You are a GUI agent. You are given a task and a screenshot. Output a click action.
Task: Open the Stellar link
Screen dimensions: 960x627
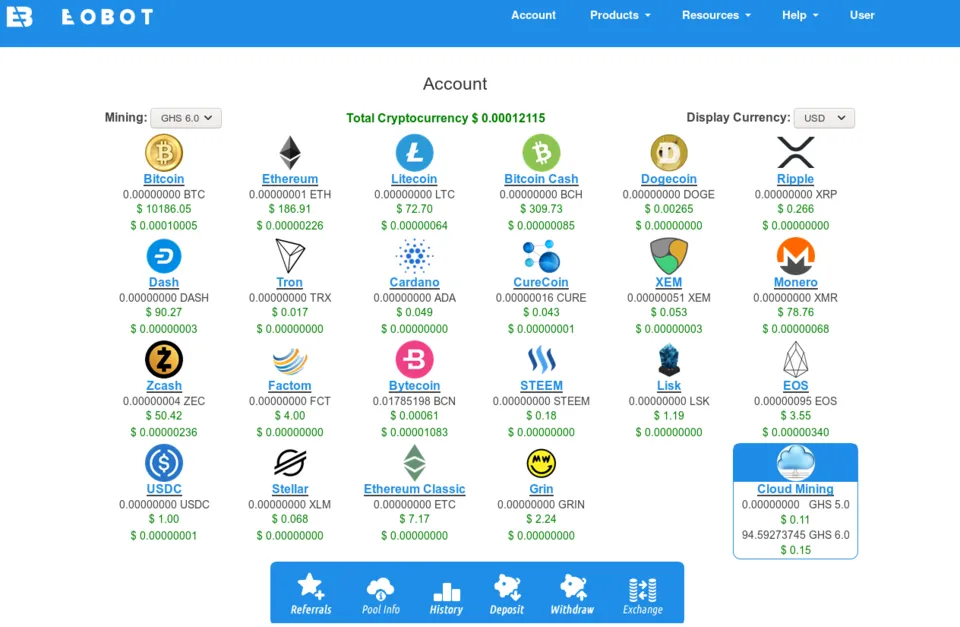[x=290, y=489]
